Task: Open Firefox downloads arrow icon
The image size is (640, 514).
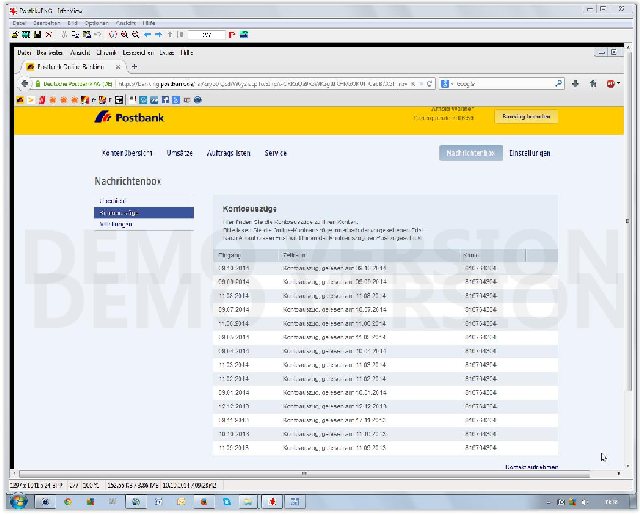Action: pyautogui.click(x=576, y=84)
